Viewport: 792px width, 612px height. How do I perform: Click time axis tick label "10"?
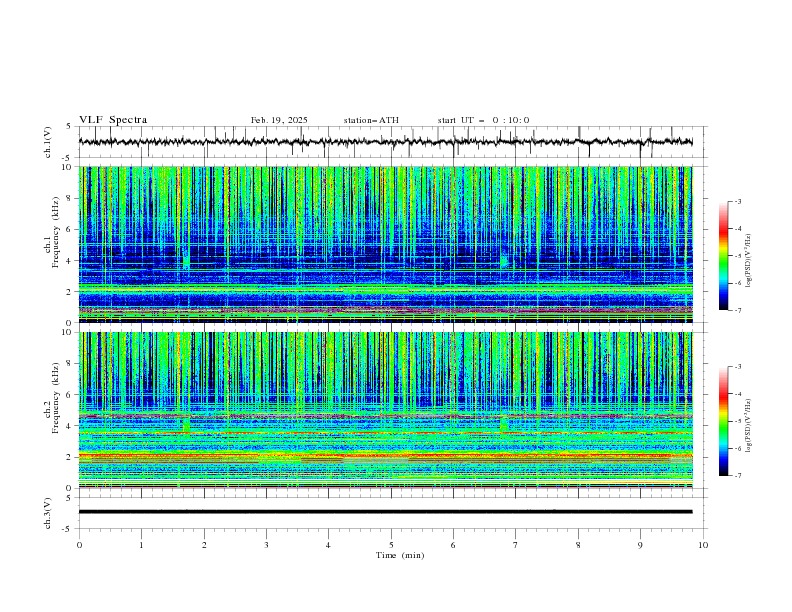click(x=703, y=545)
